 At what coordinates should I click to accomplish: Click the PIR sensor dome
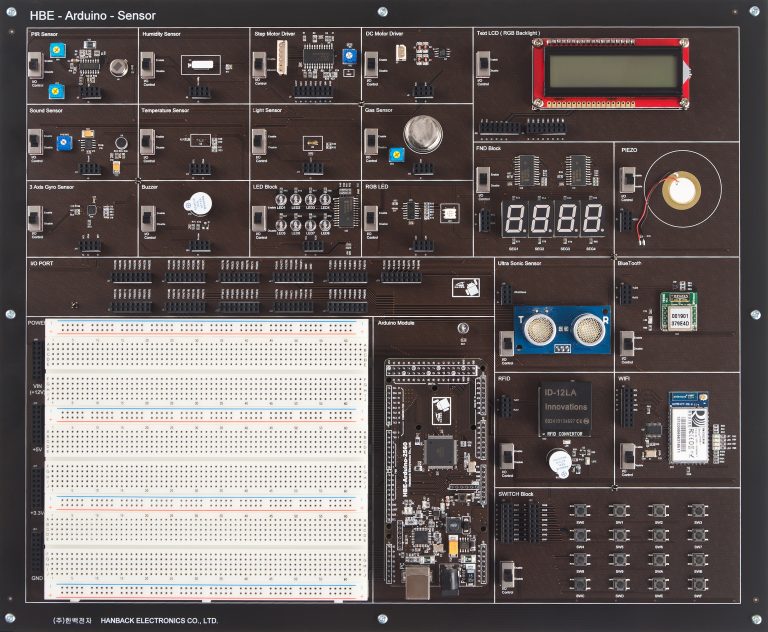pyautogui.click(x=120, y=68)
